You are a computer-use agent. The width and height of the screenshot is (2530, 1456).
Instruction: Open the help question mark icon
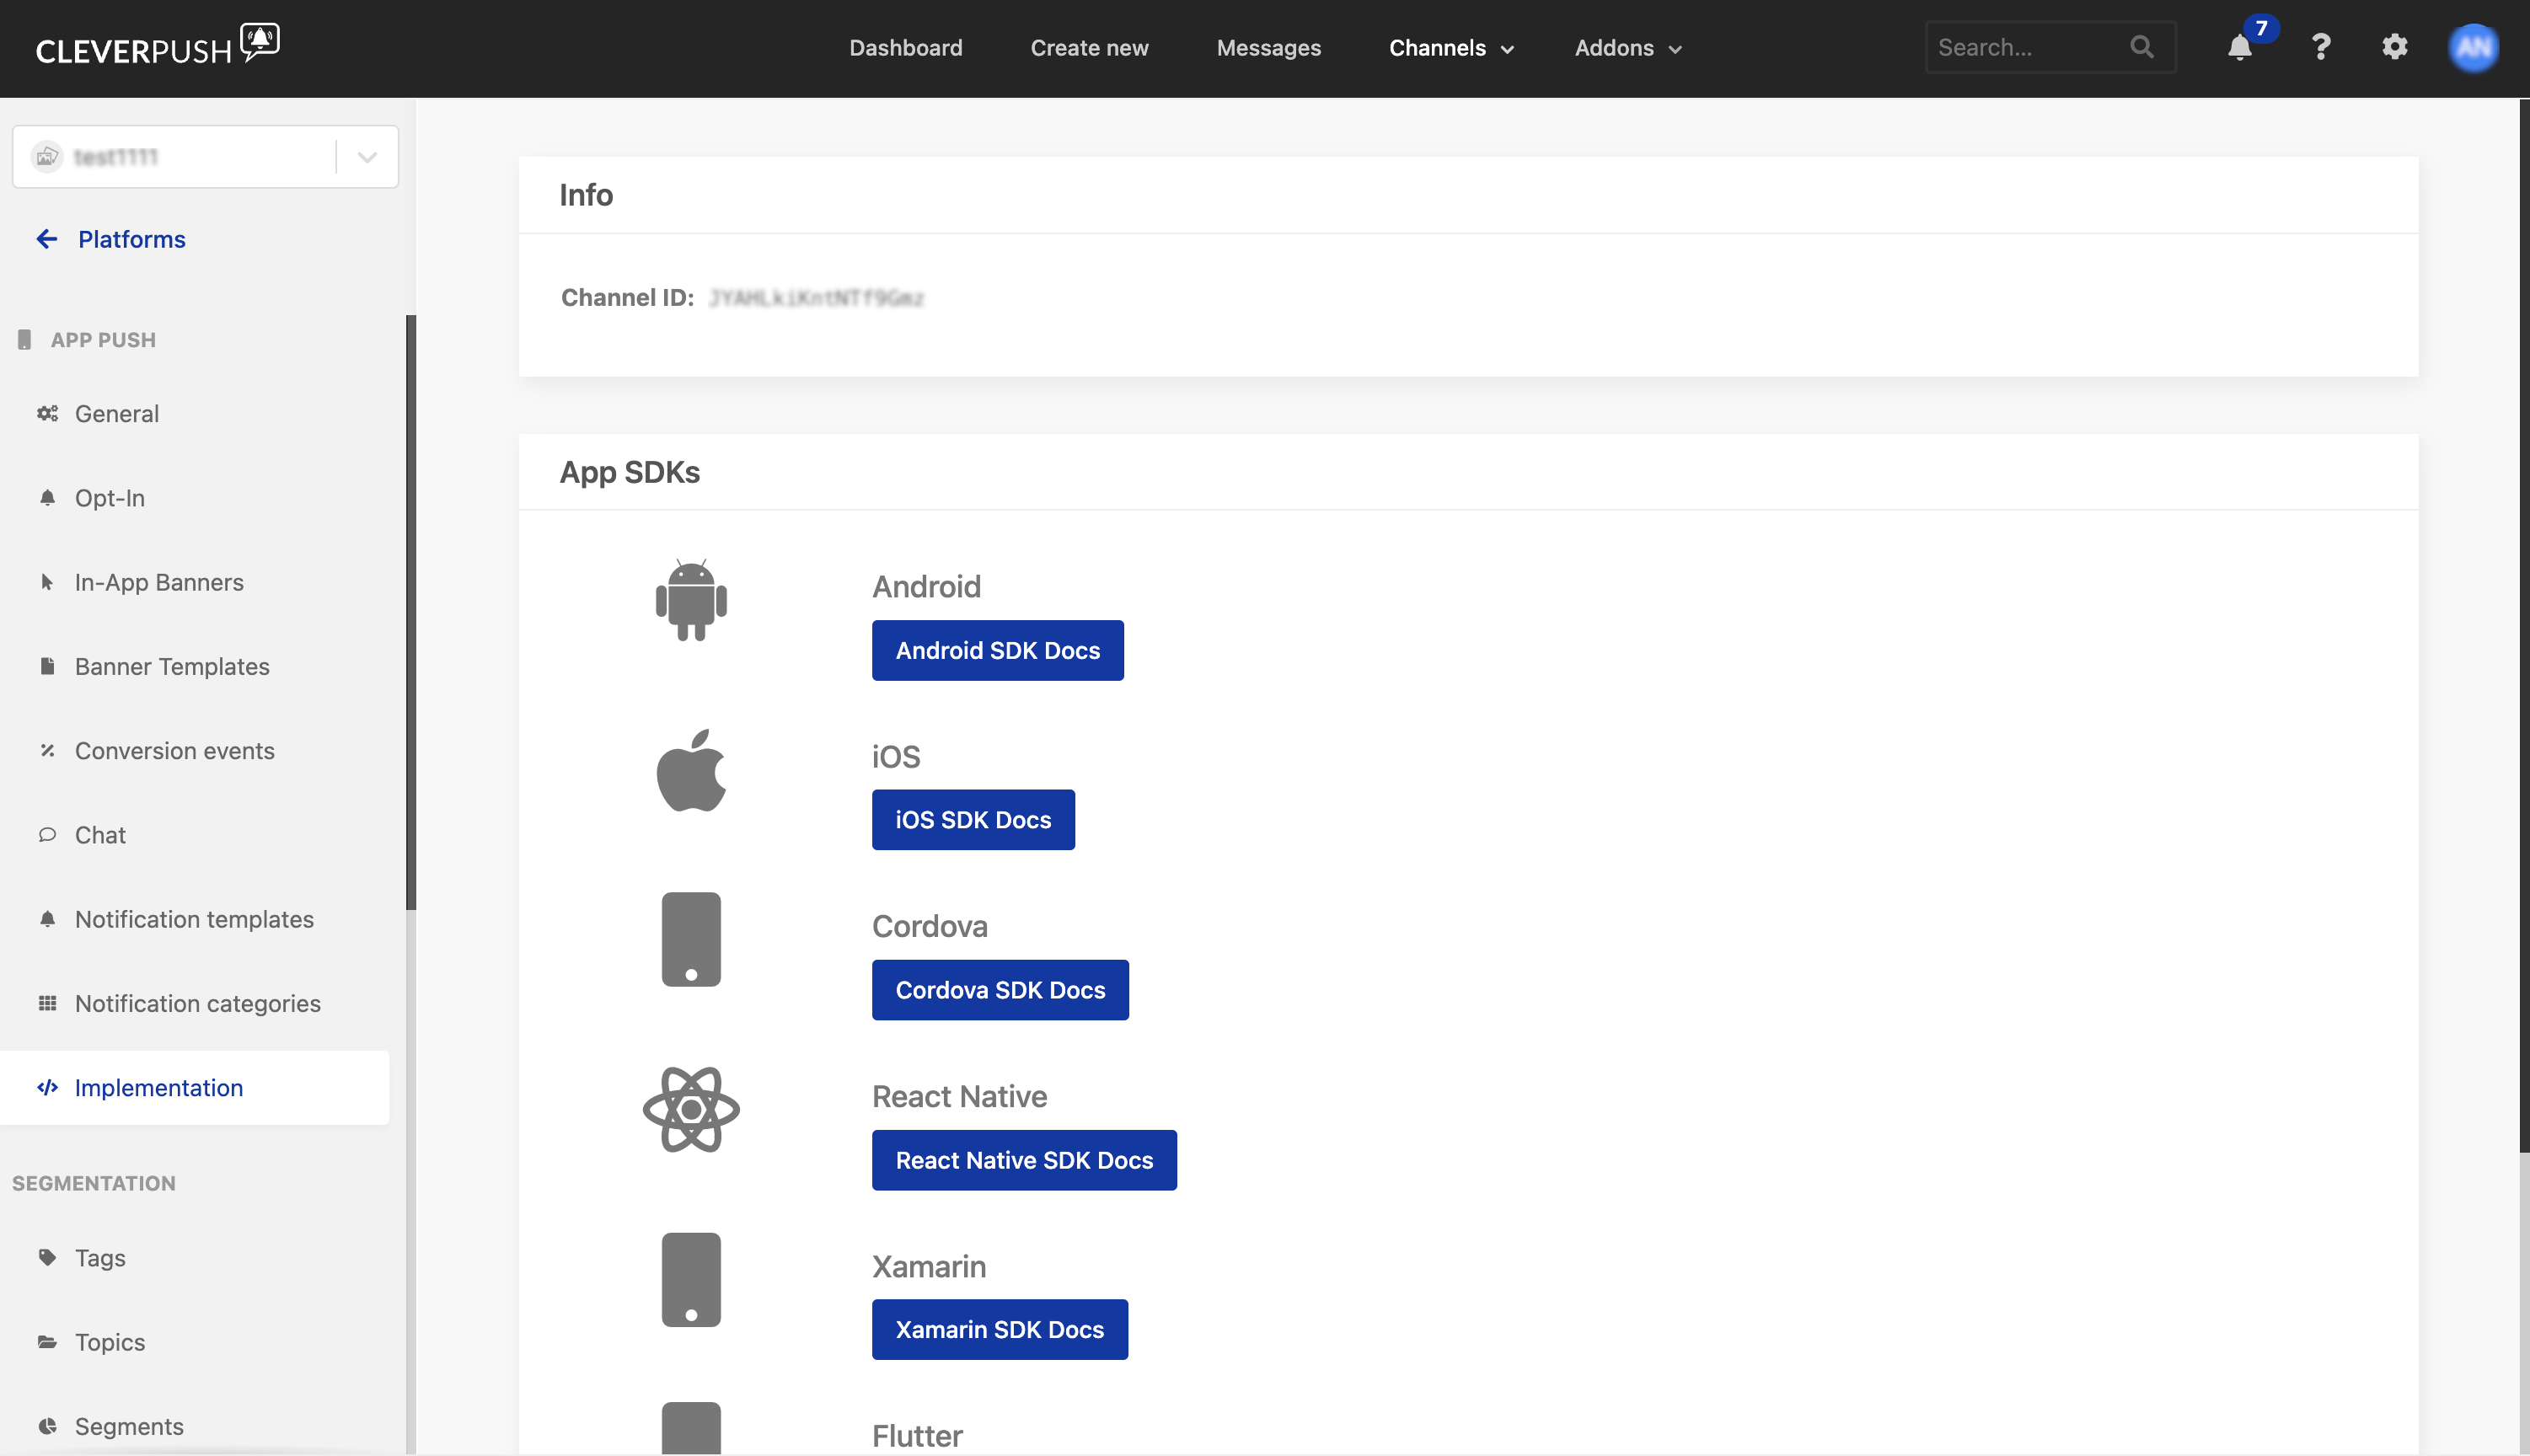pos(2321,47)
